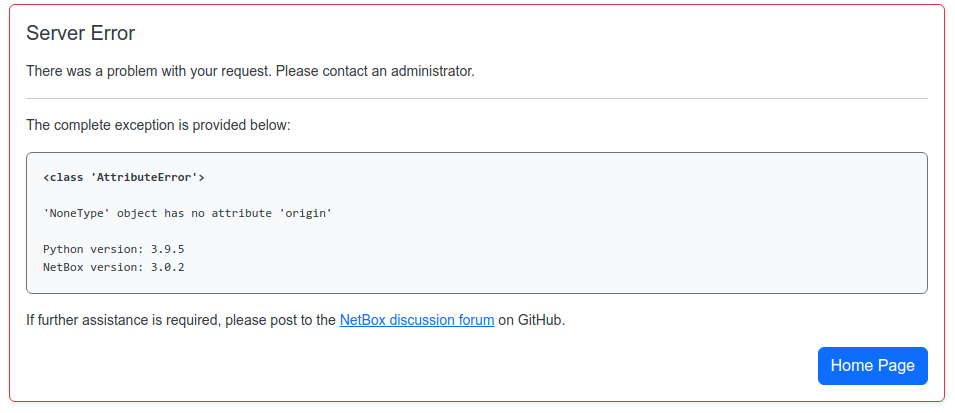The image size is (955, 413).
Task: Click the Server Error heading
Action: click(80, 33)
